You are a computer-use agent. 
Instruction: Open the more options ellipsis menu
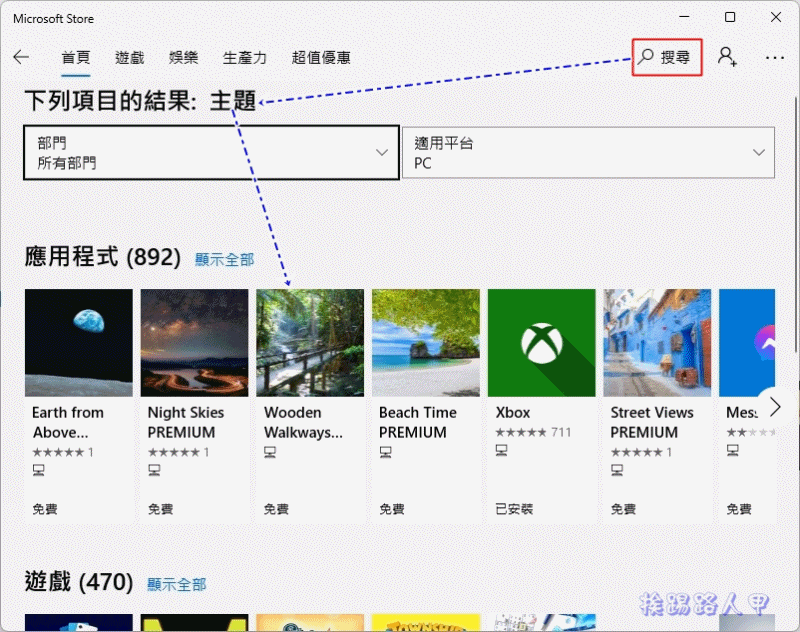tap(774, 58)
